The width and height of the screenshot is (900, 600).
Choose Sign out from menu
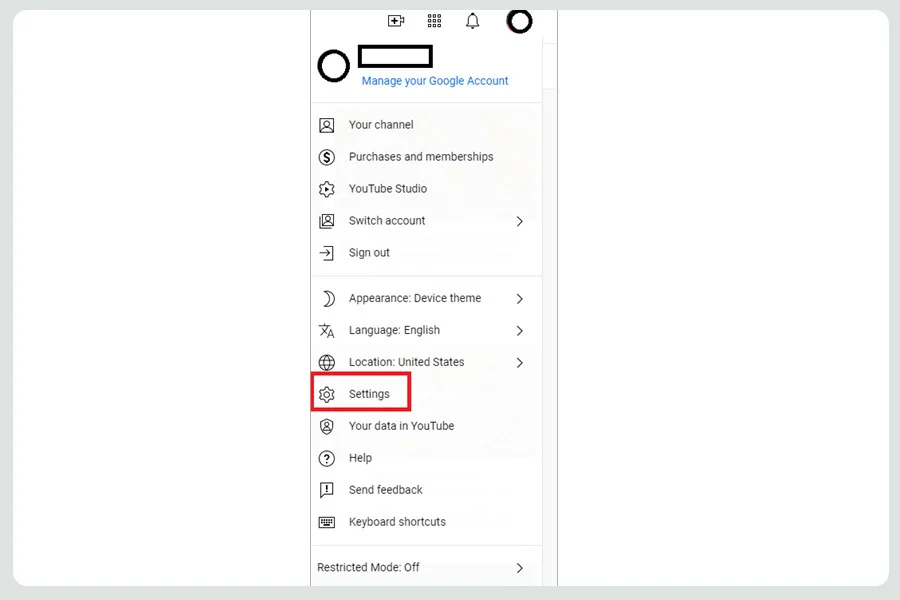point(426,253)
